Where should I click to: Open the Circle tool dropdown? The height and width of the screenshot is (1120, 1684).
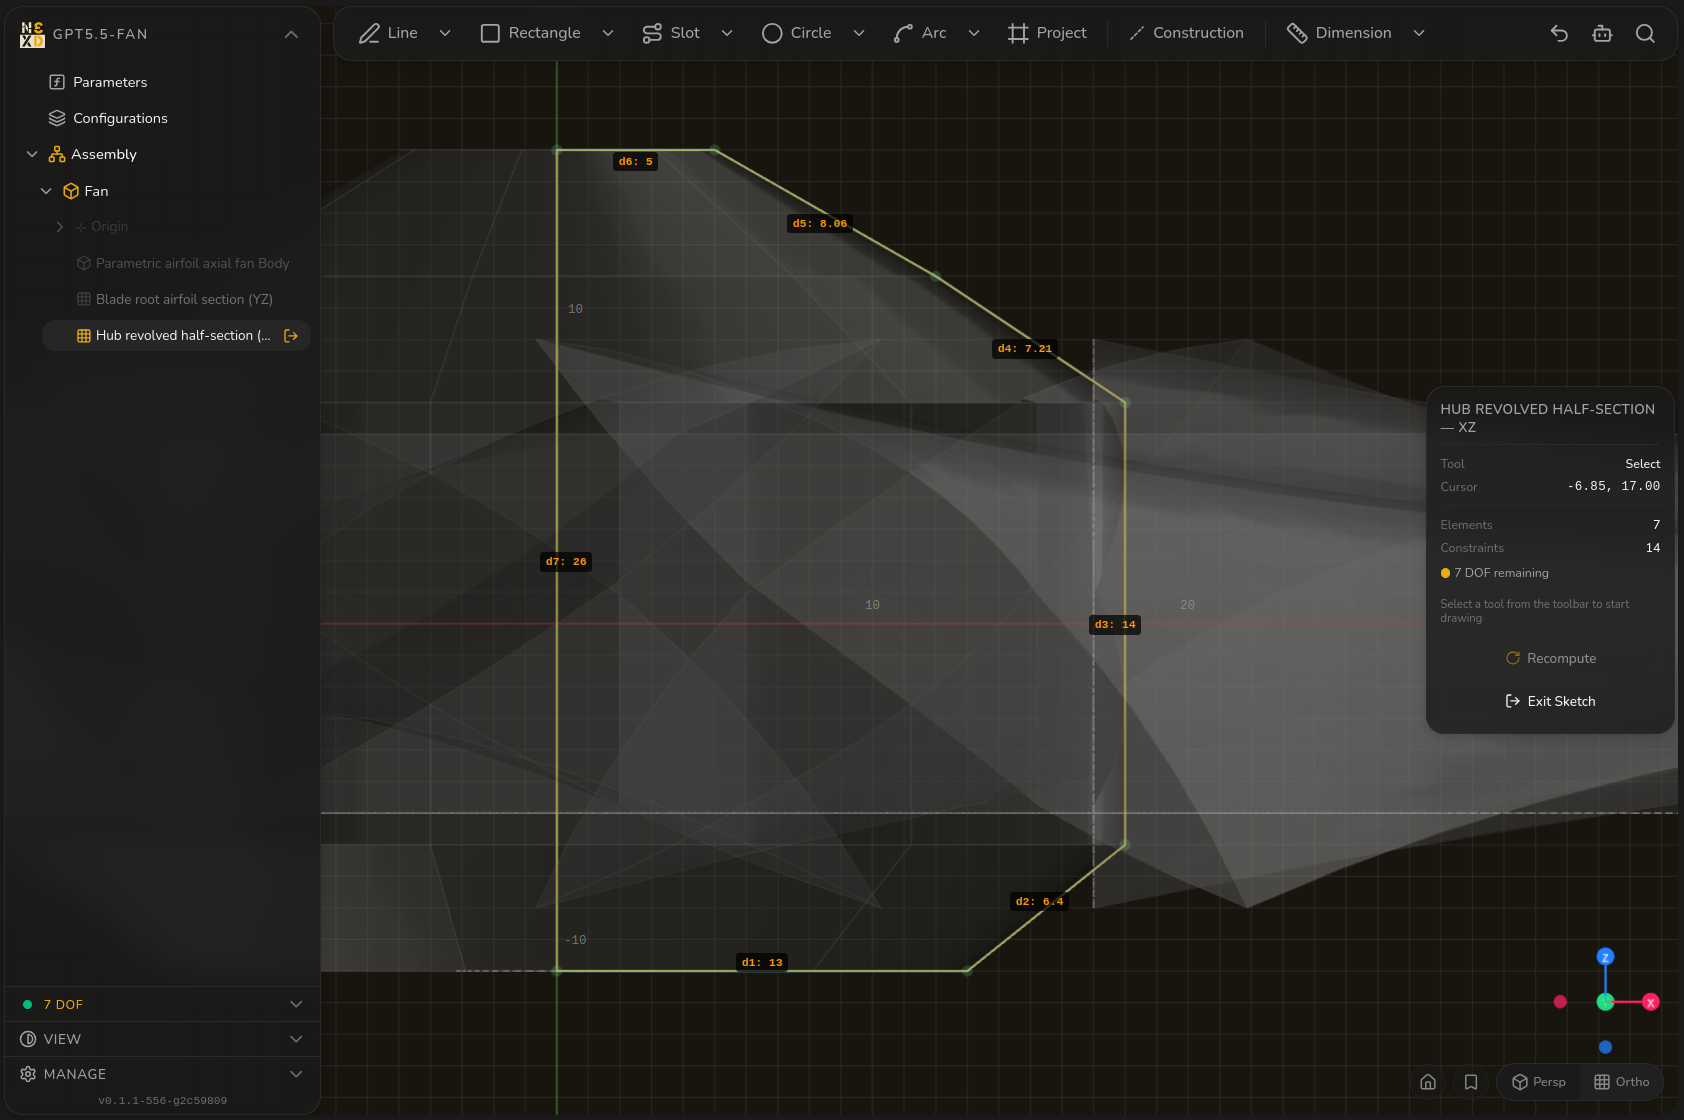click(x=859, y=33)
